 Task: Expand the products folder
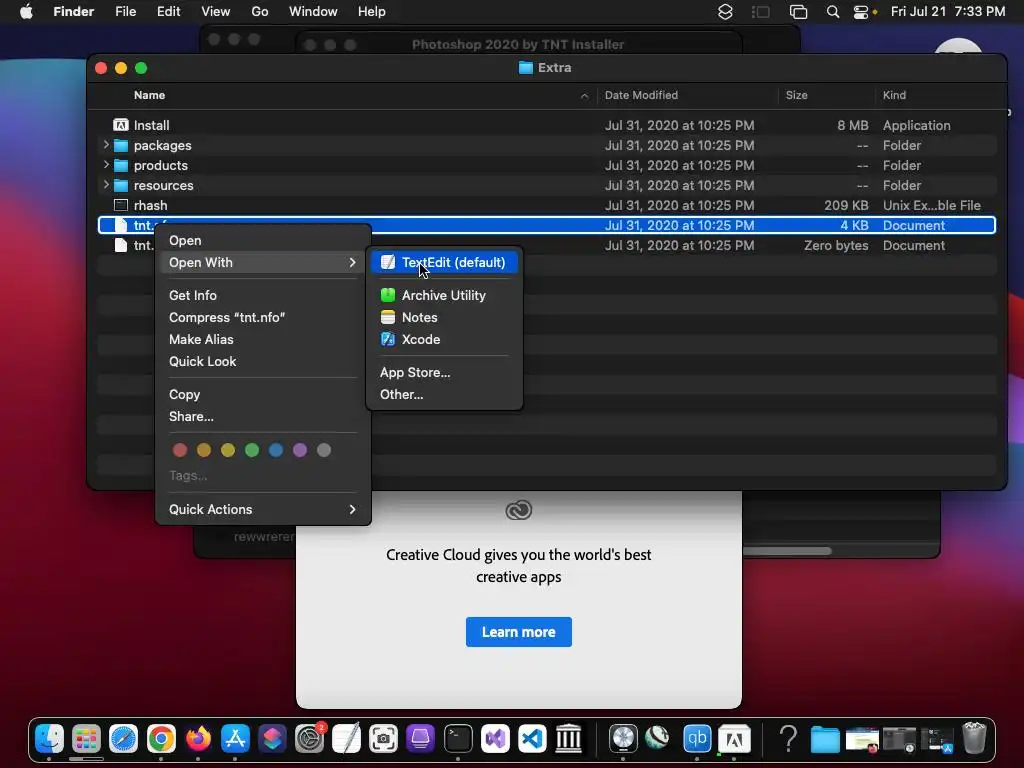[106, 165]
